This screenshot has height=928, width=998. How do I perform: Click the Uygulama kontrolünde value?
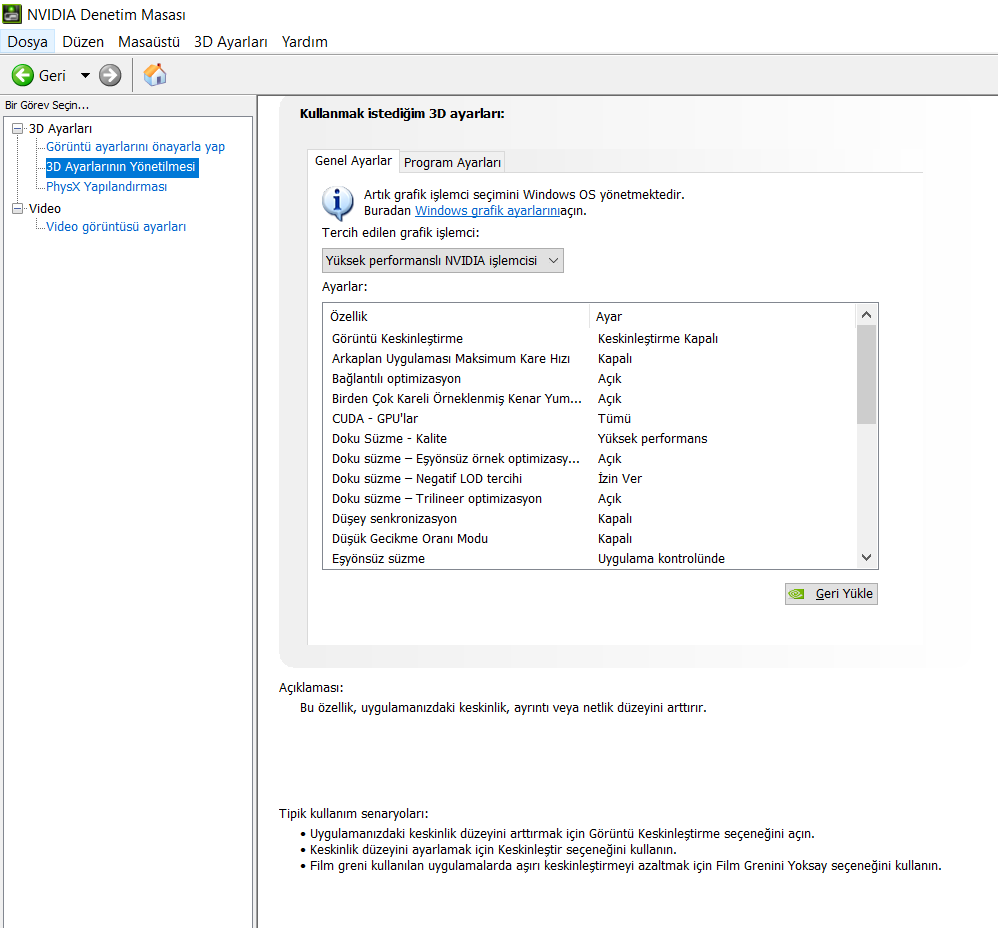pyautogui.click(x=661, y=559)
